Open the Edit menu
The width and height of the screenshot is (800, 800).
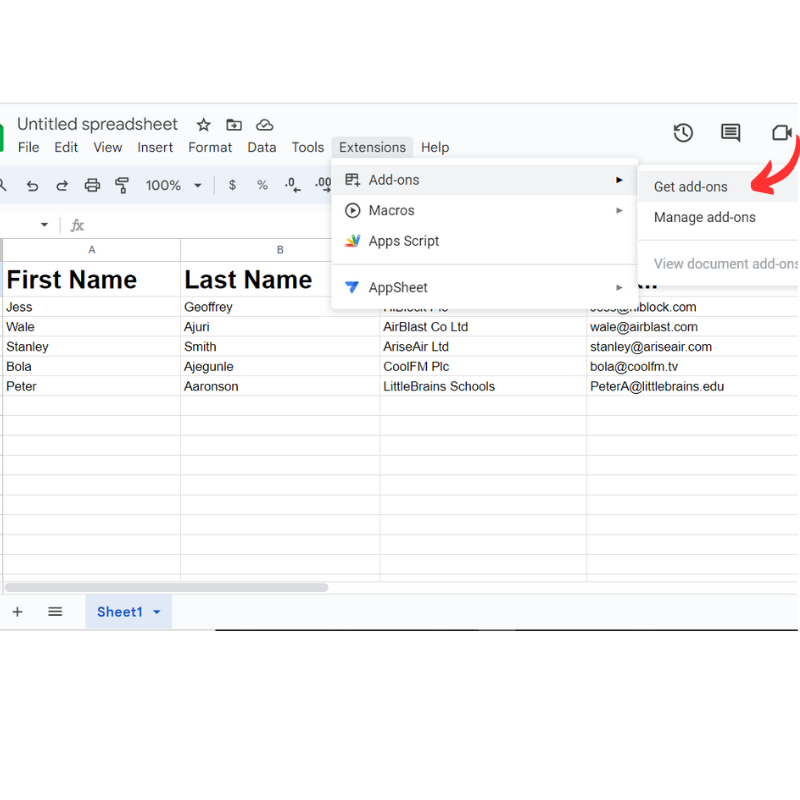pos(66,147)
